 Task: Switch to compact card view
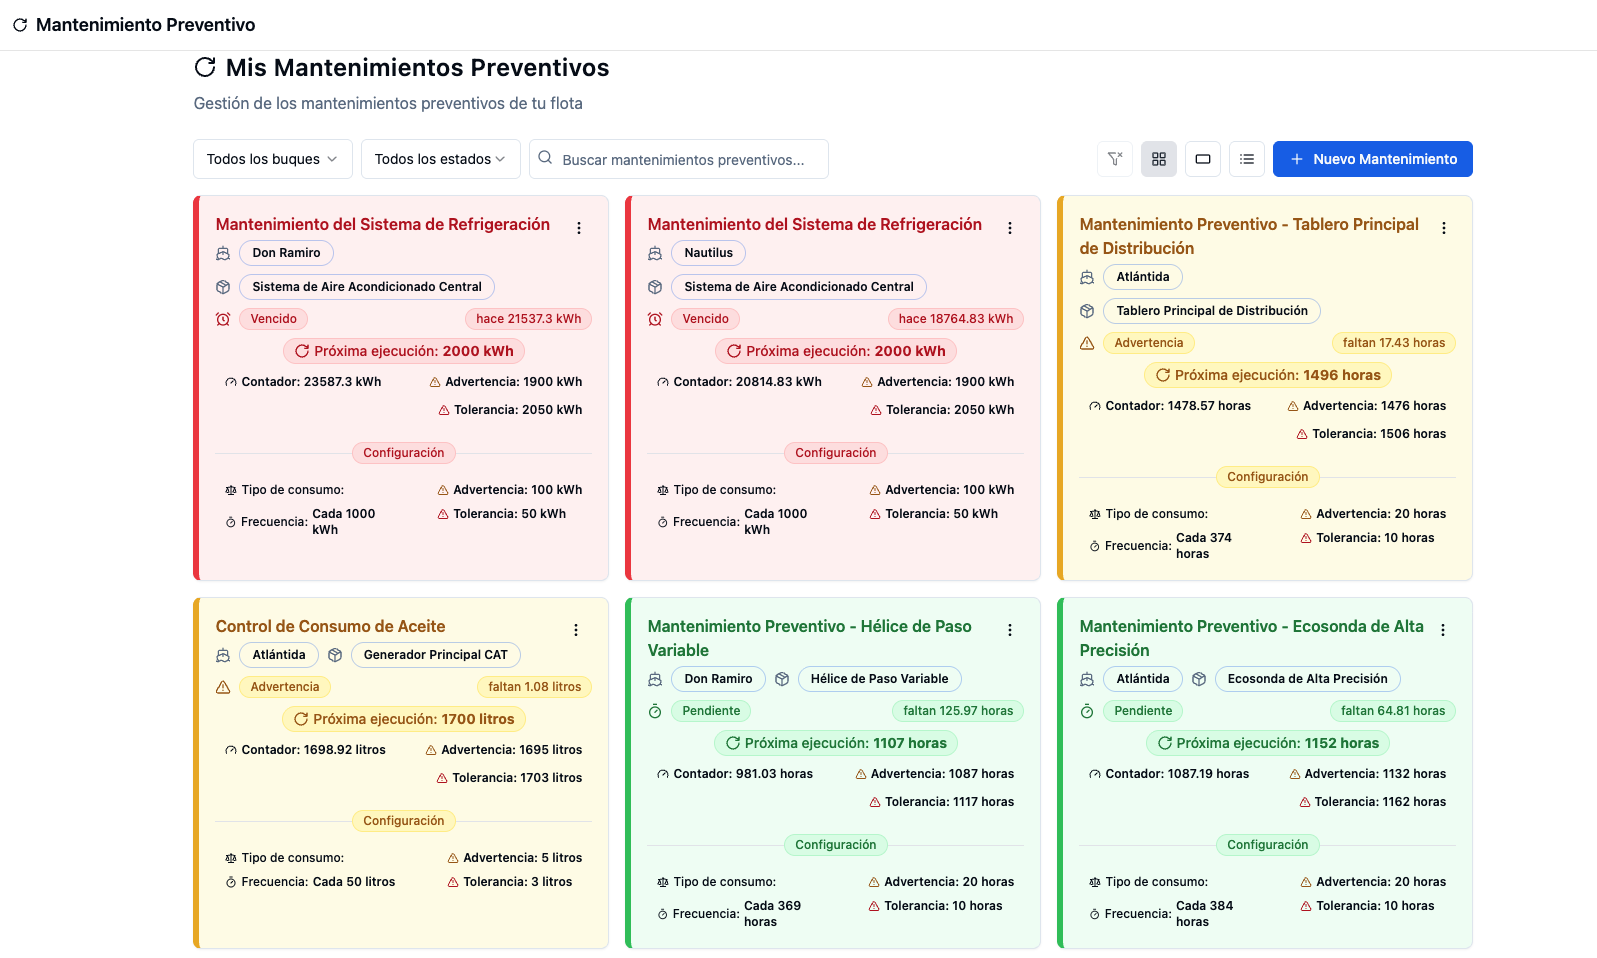[1202, 158]
